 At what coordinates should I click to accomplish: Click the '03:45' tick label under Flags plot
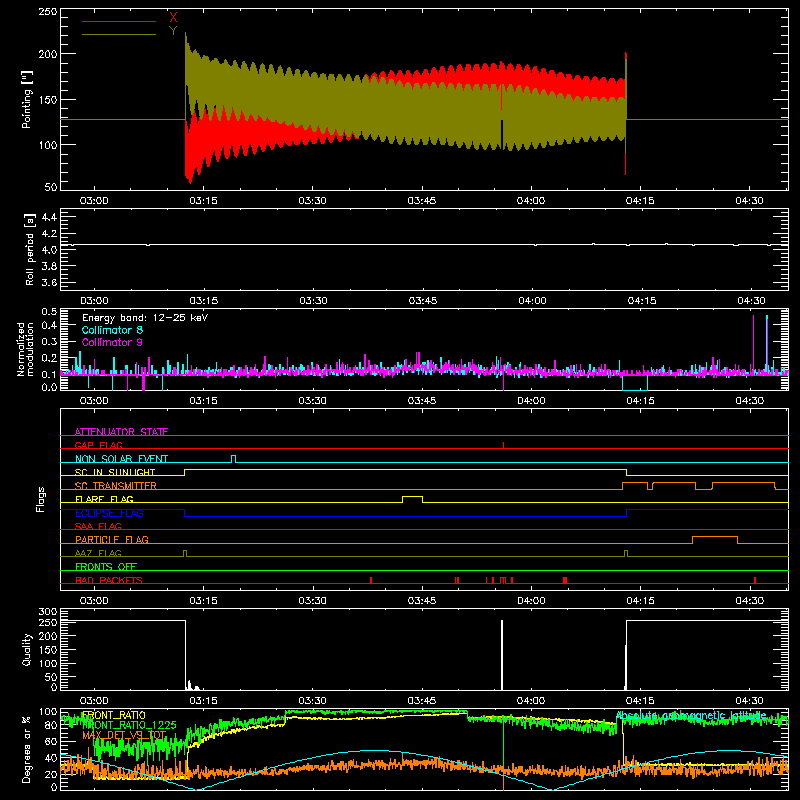[422, 601]
